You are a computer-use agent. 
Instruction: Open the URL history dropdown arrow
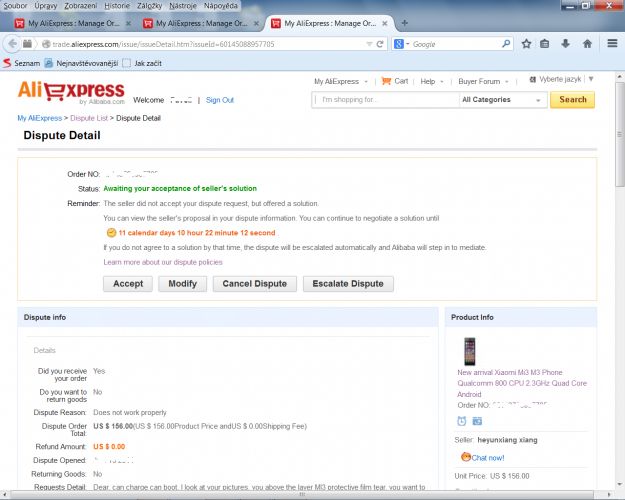pos(369,44)
